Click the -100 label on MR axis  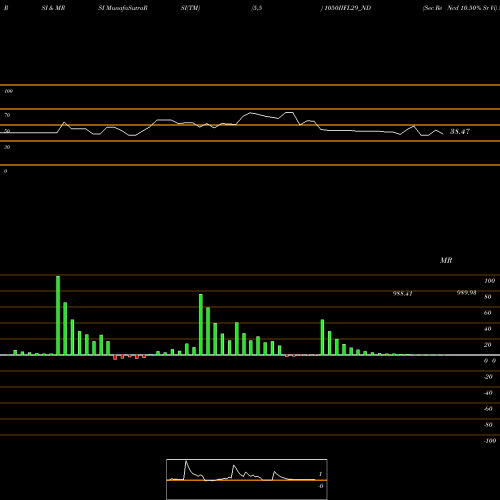point(490,441)
